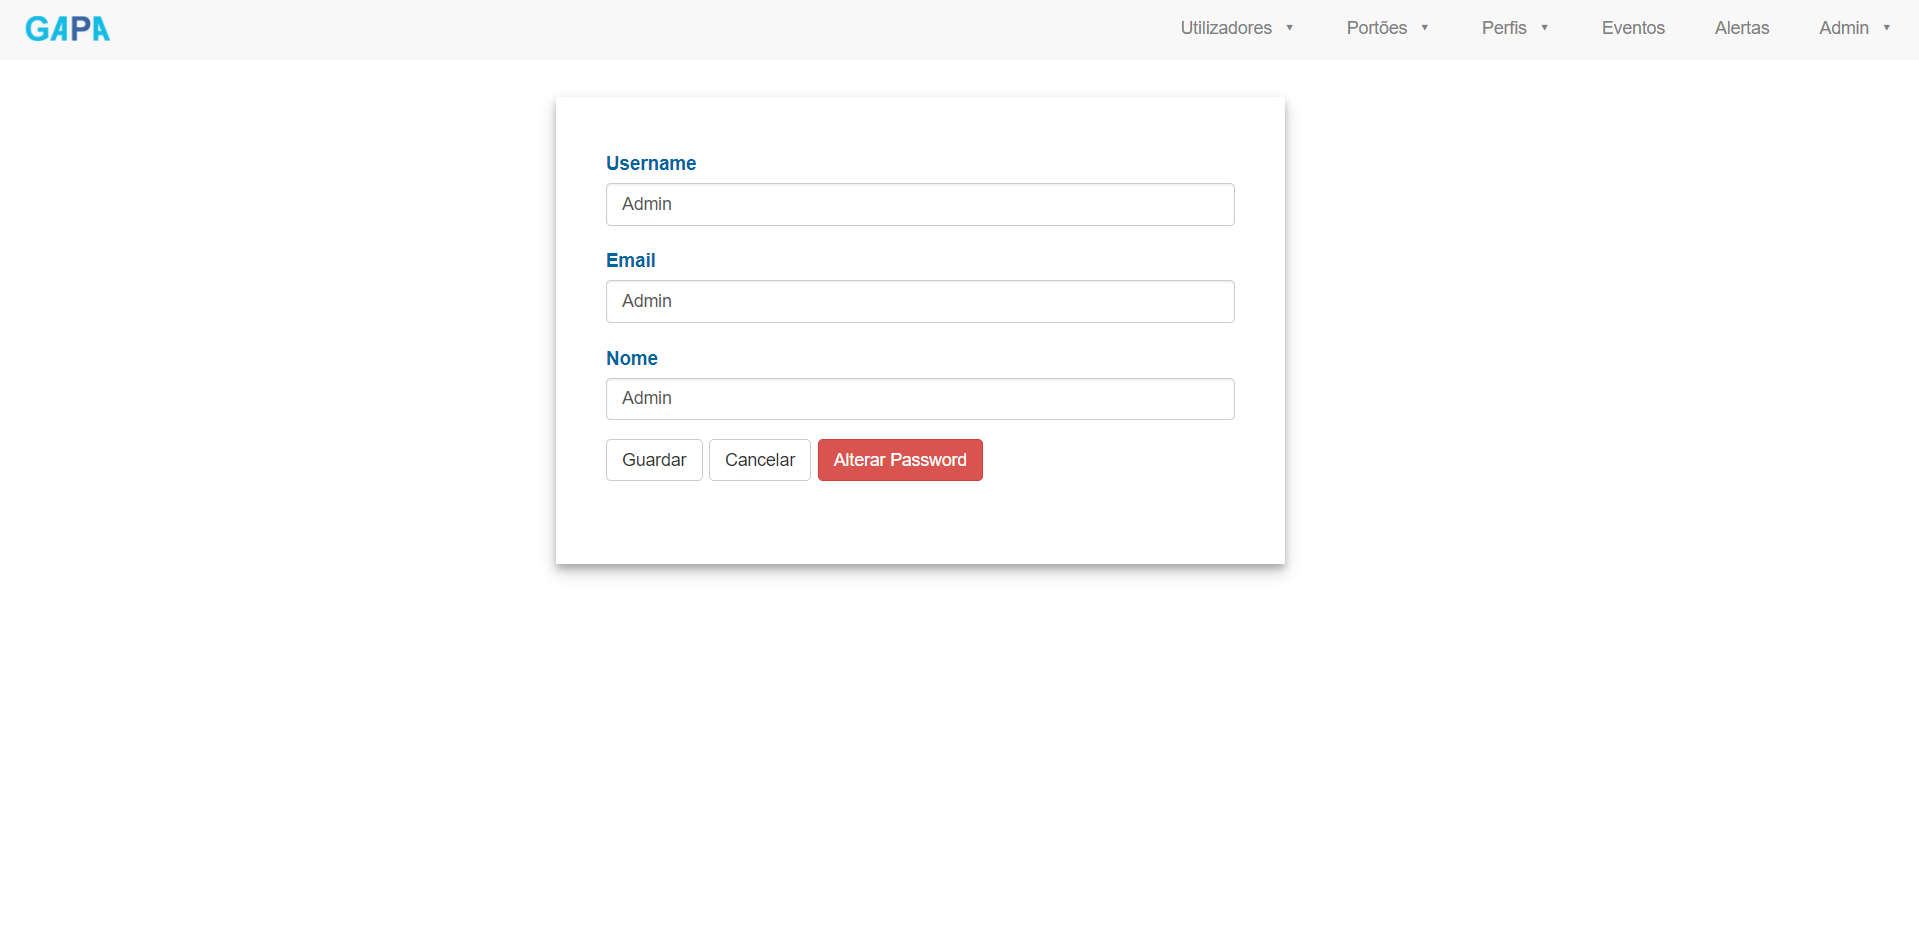Focus the Email input field

pos(920,301)
